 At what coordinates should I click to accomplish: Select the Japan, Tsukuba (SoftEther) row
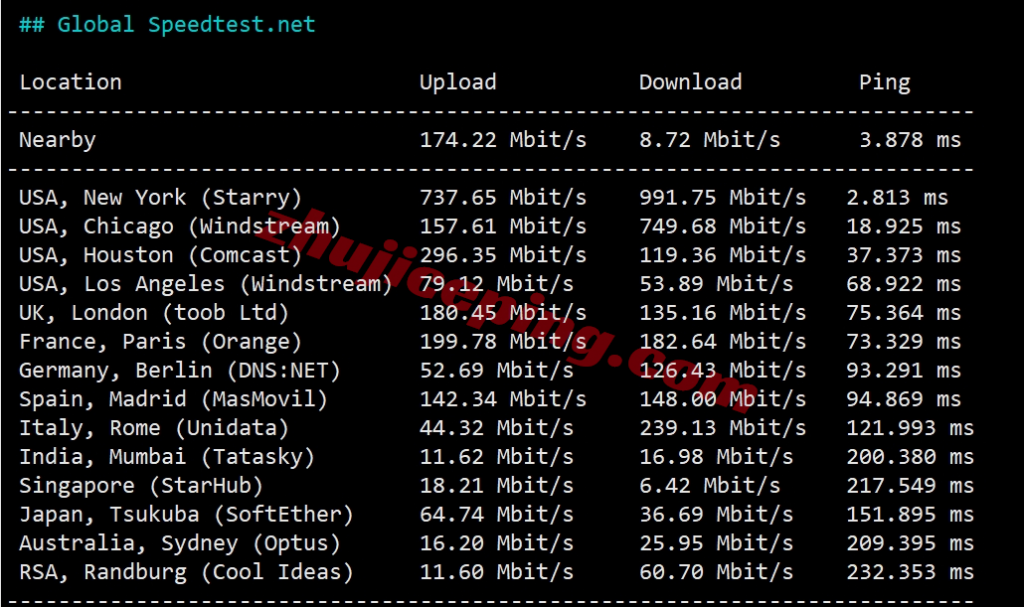click(186, 516)
